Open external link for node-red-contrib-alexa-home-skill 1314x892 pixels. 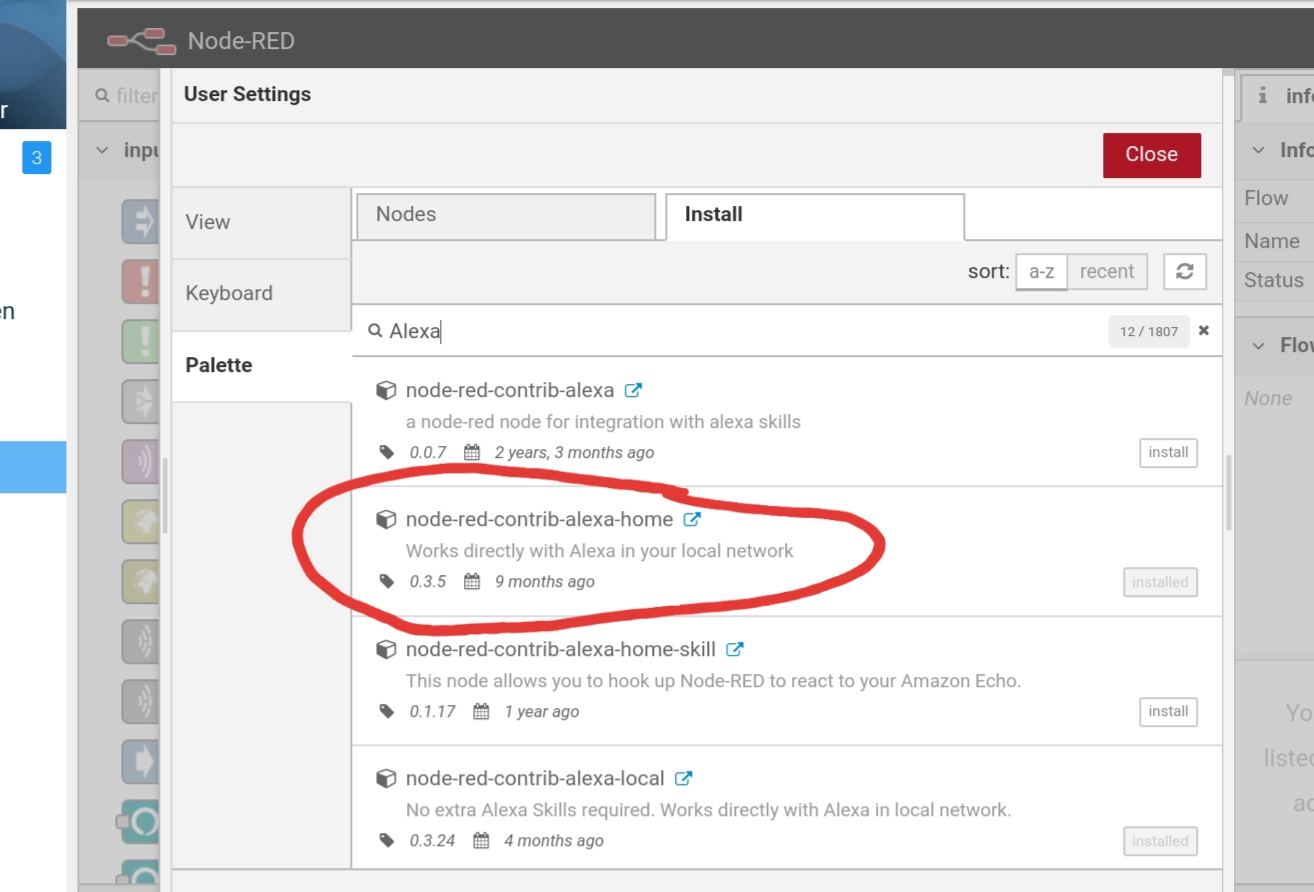tap(735, 649)
